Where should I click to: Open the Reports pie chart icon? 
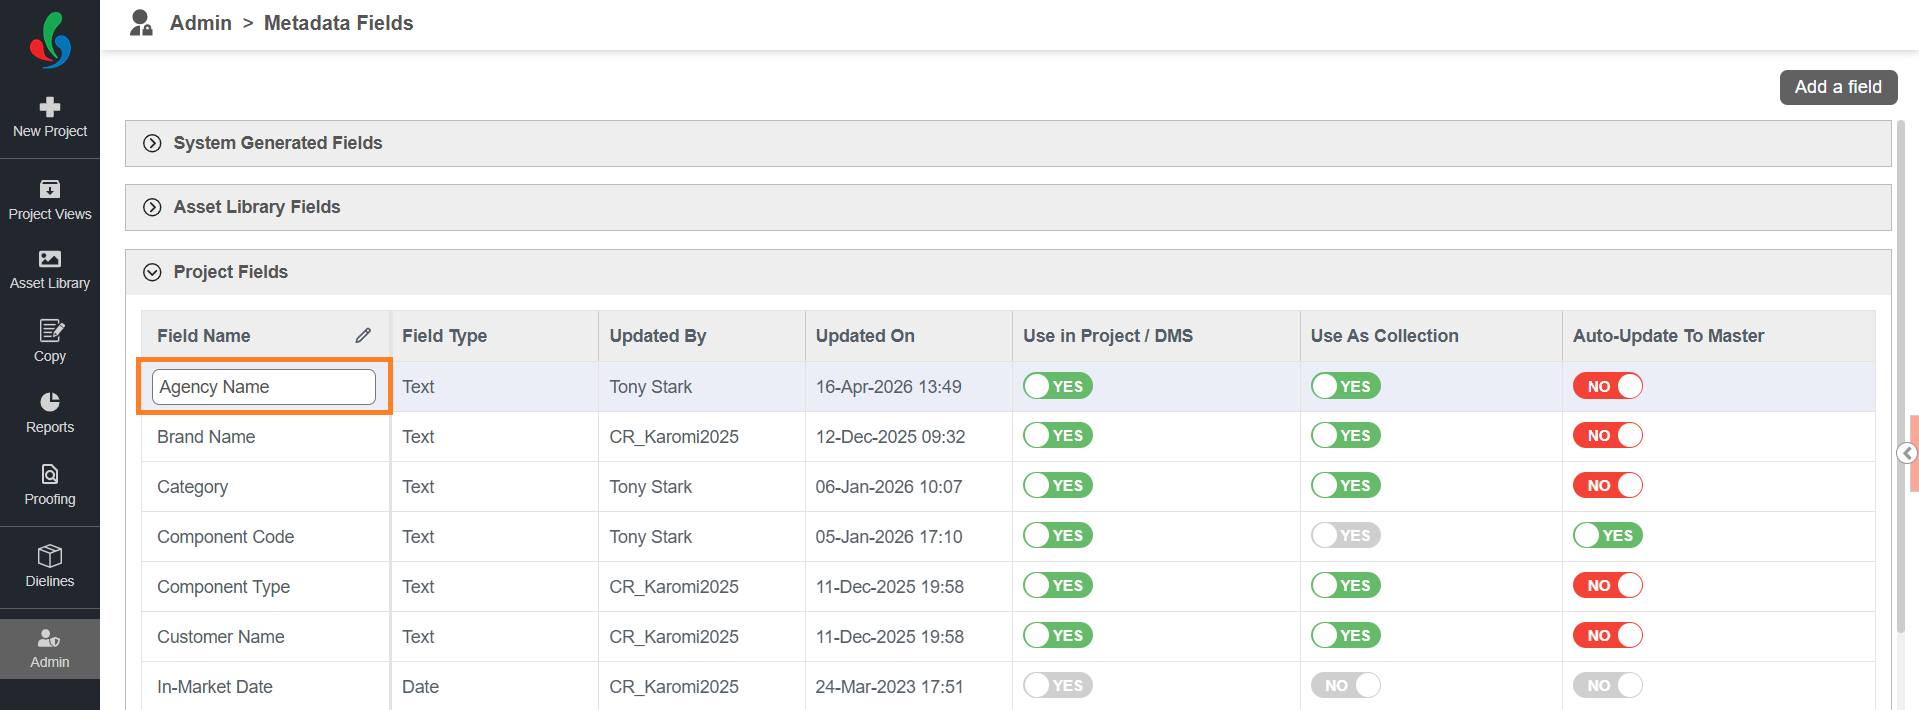point(50,402)
